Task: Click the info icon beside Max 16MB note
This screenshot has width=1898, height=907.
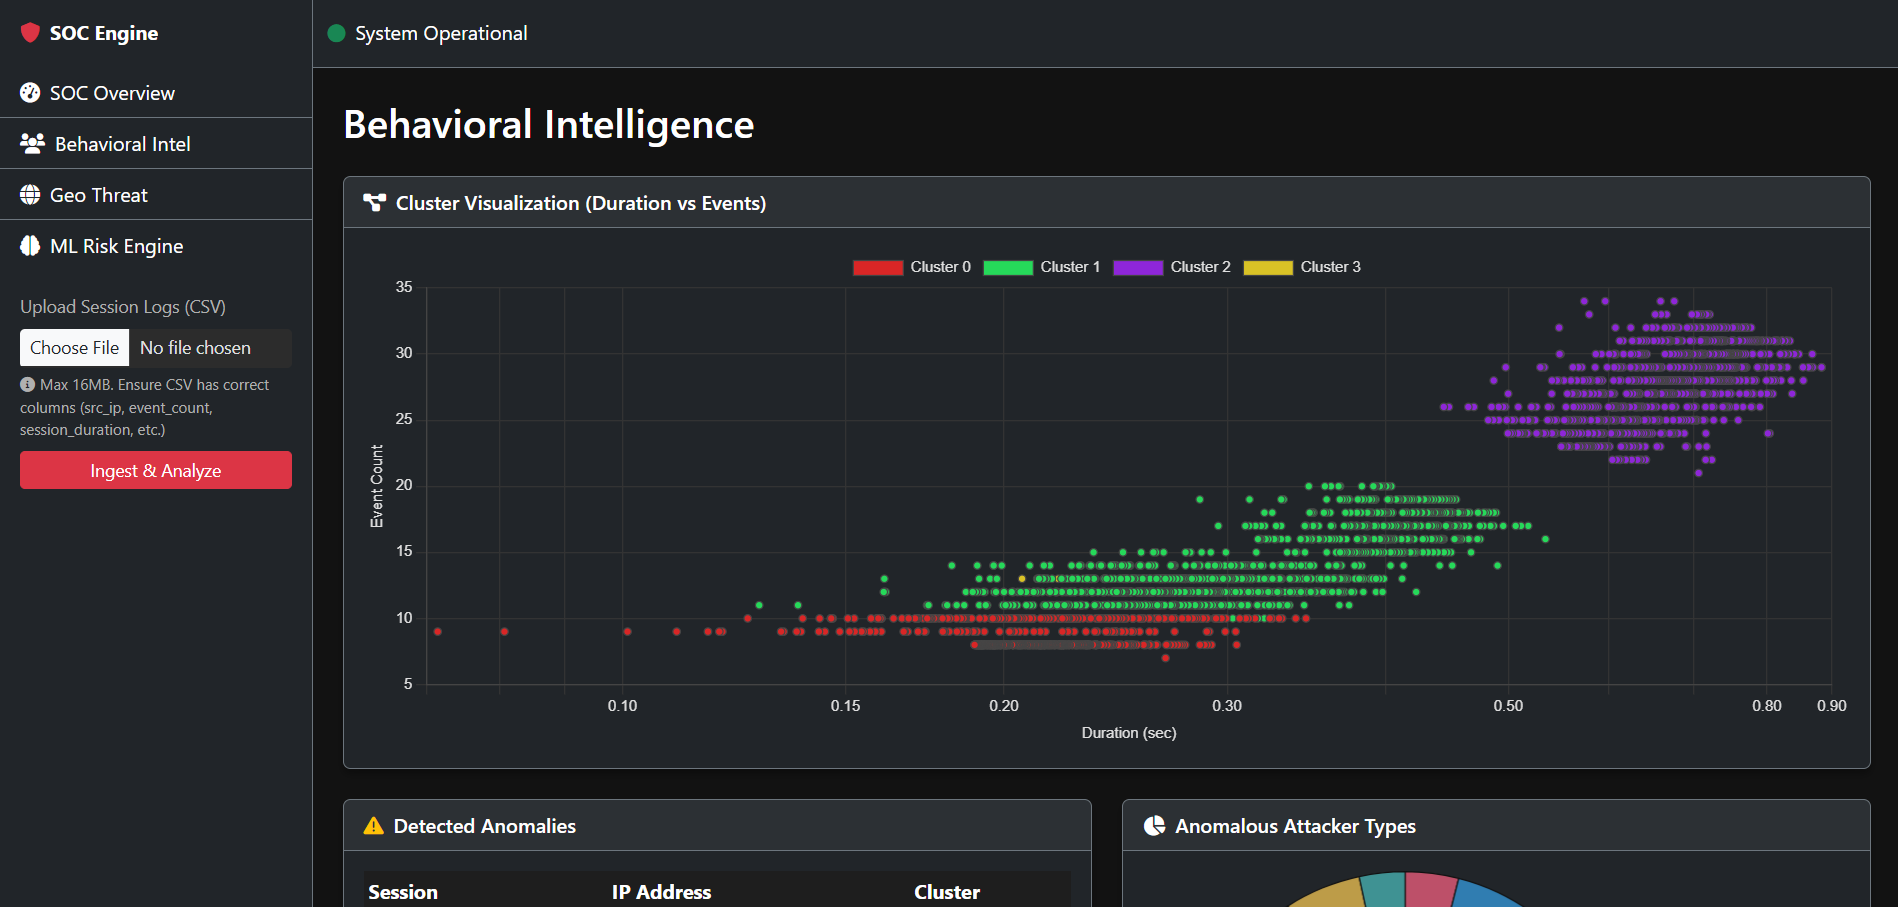Action: click(x=28, y=385)
